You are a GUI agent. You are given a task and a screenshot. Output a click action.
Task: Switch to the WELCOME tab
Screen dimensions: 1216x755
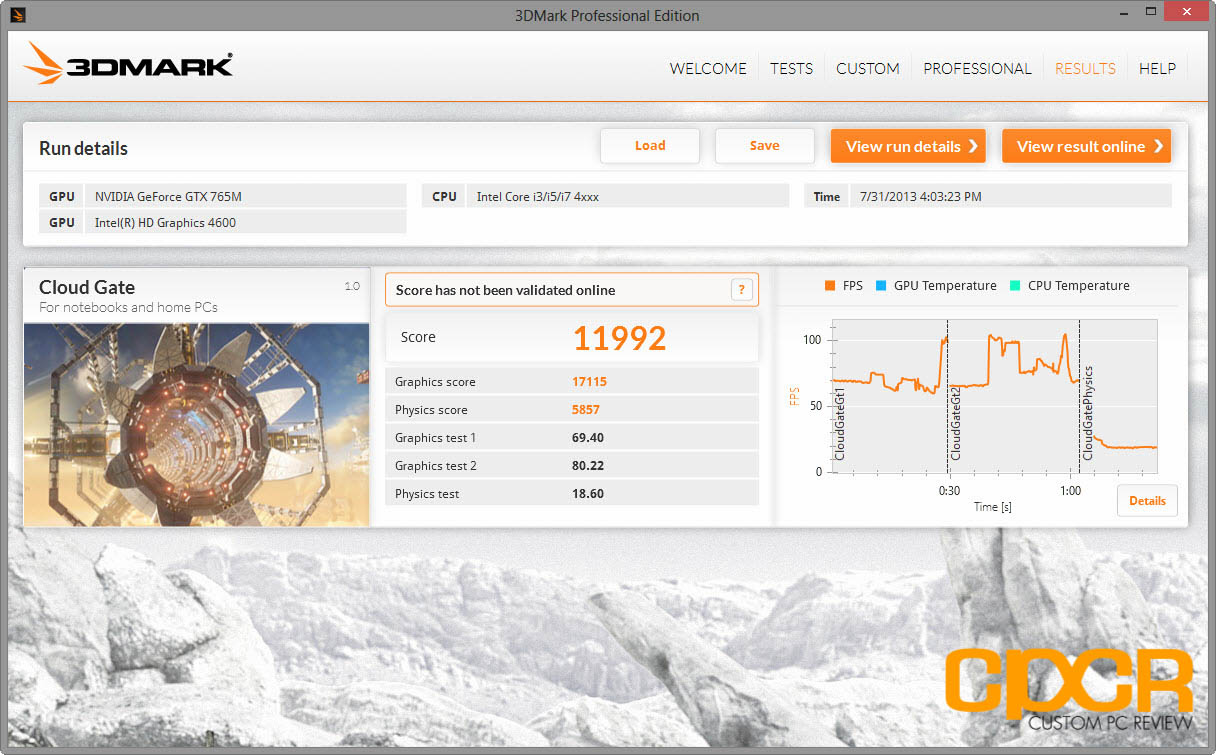[708, 68]
